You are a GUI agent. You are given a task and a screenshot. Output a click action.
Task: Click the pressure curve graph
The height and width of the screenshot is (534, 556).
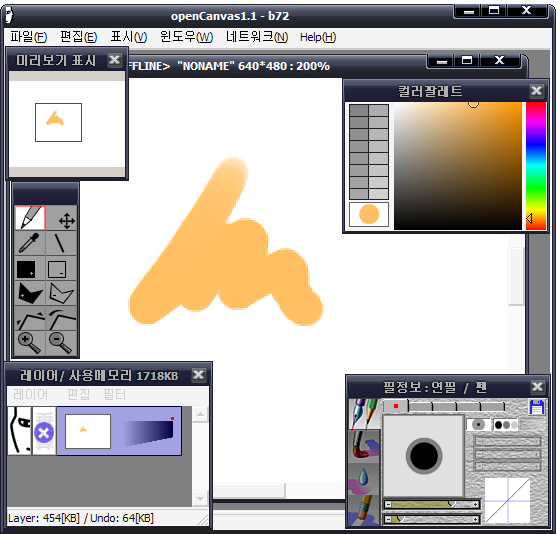[x=507, y=501]
